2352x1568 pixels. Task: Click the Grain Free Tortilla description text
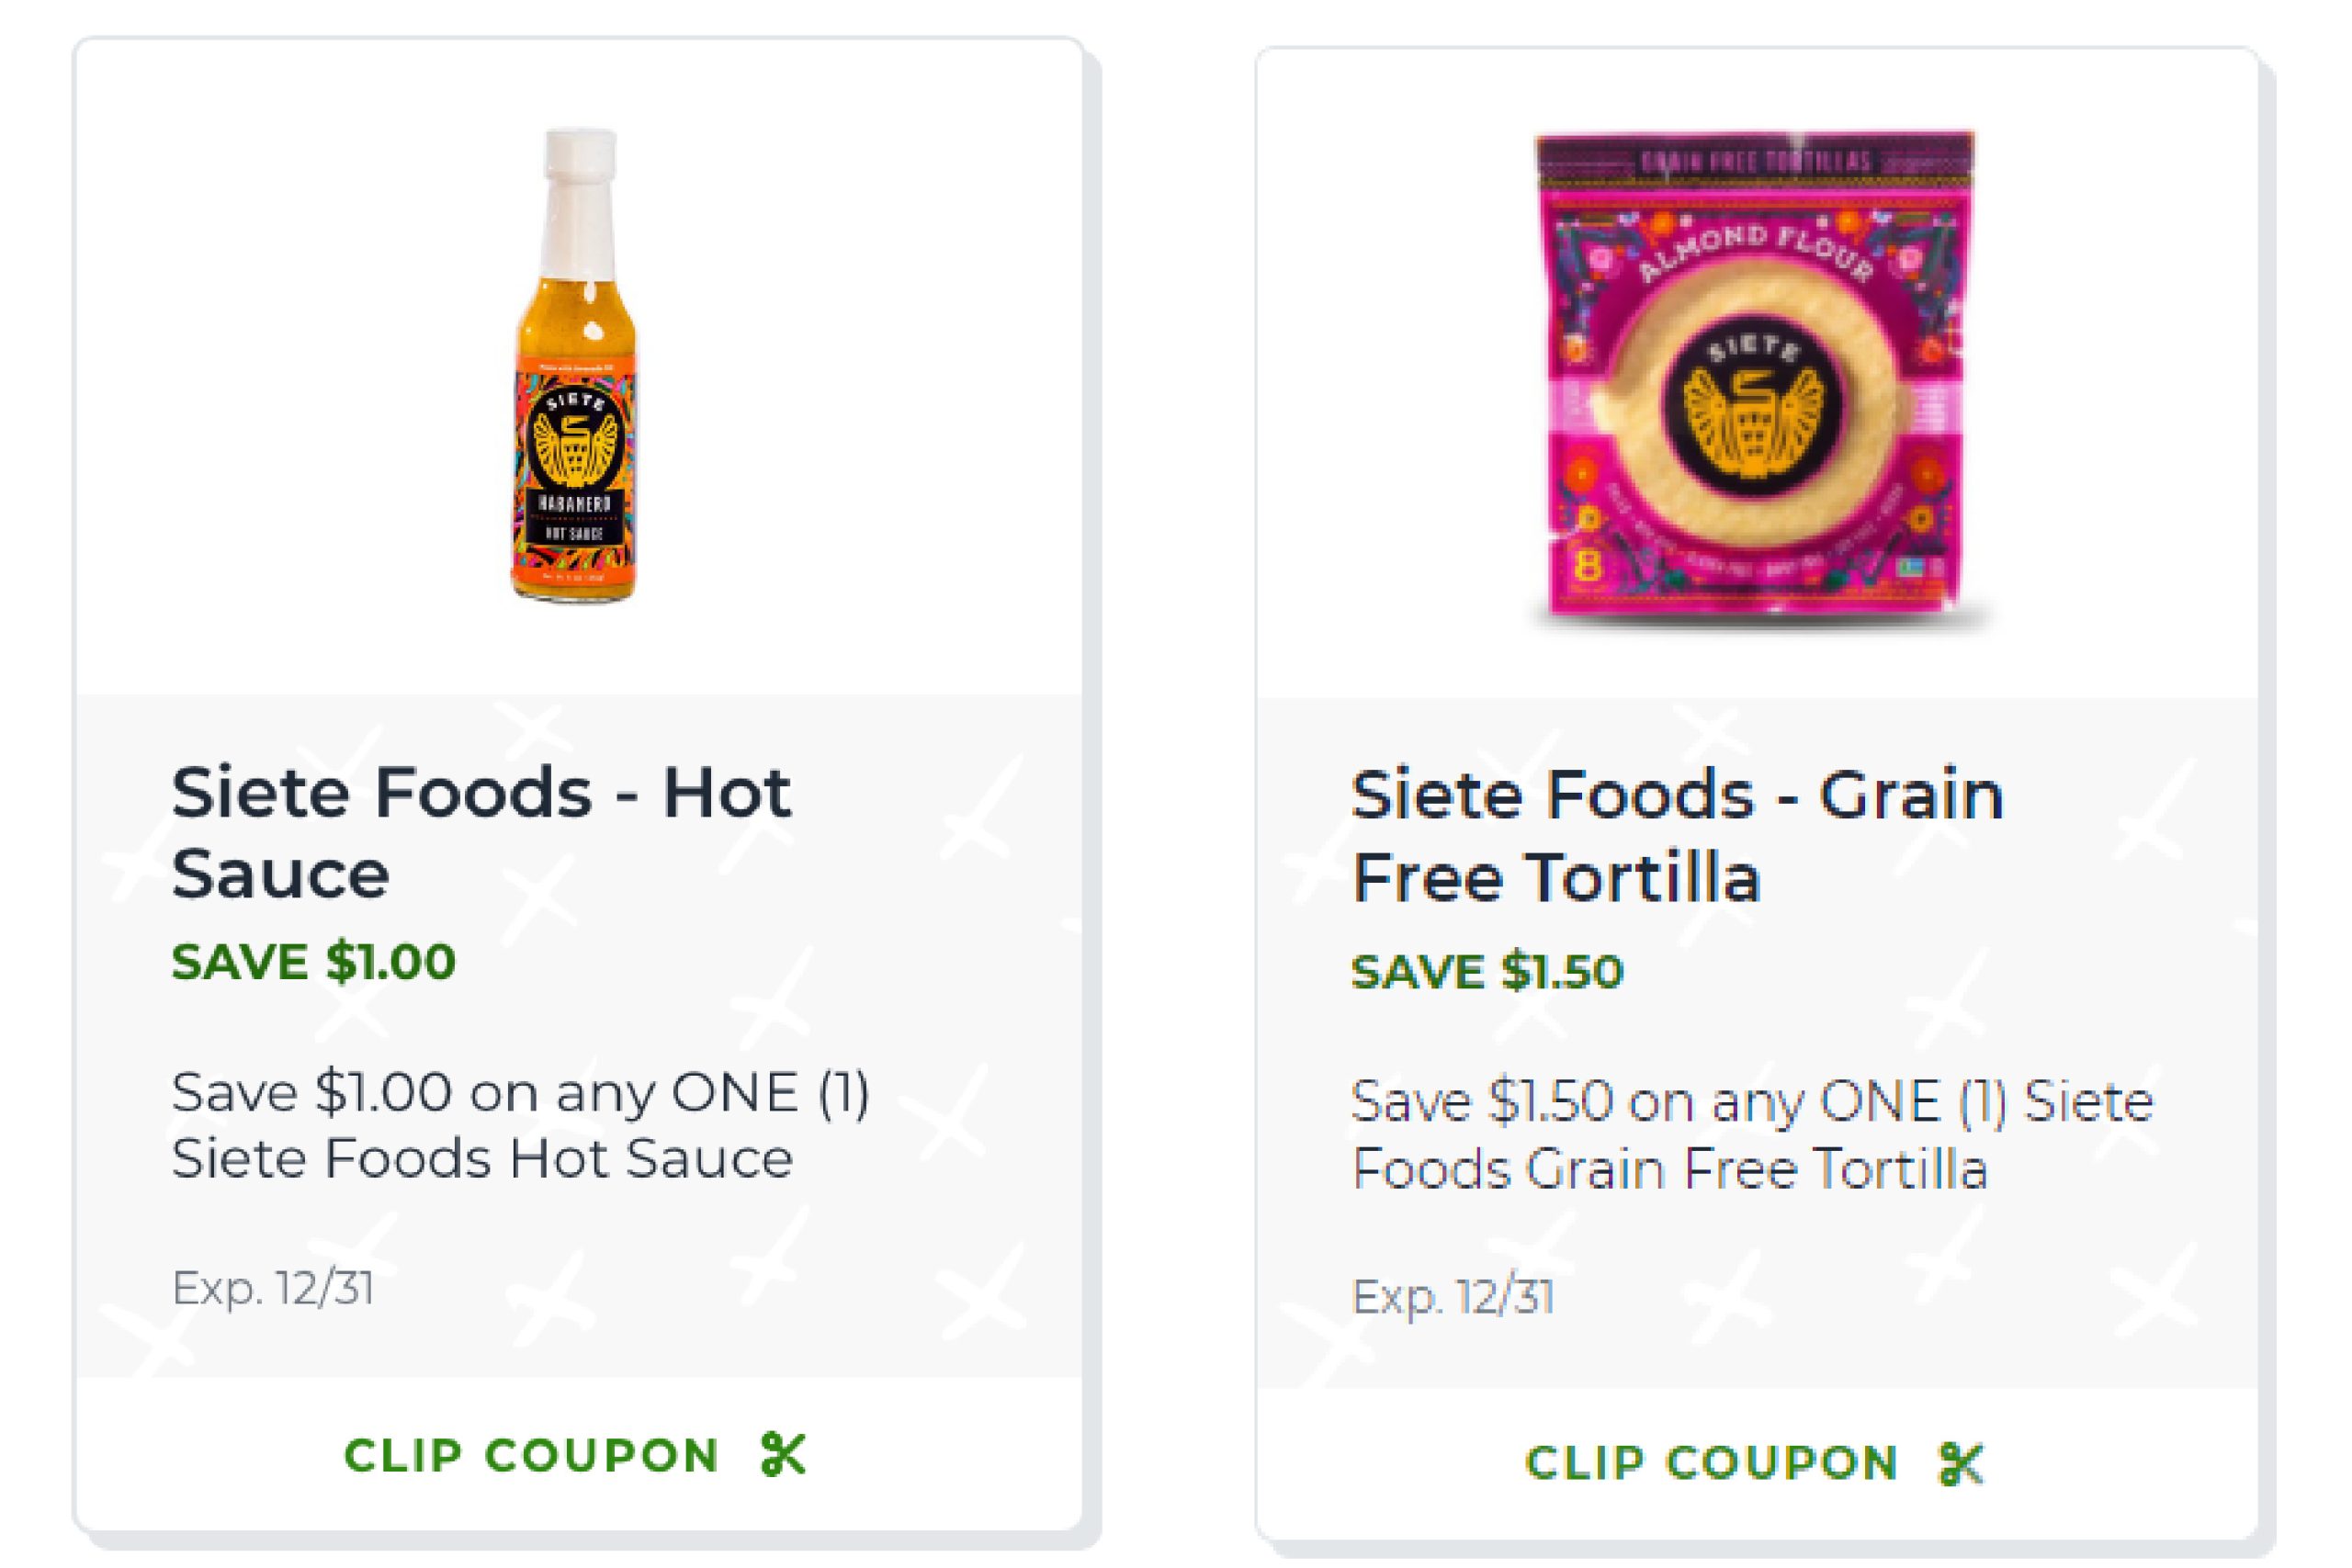coord(1750,1135)
